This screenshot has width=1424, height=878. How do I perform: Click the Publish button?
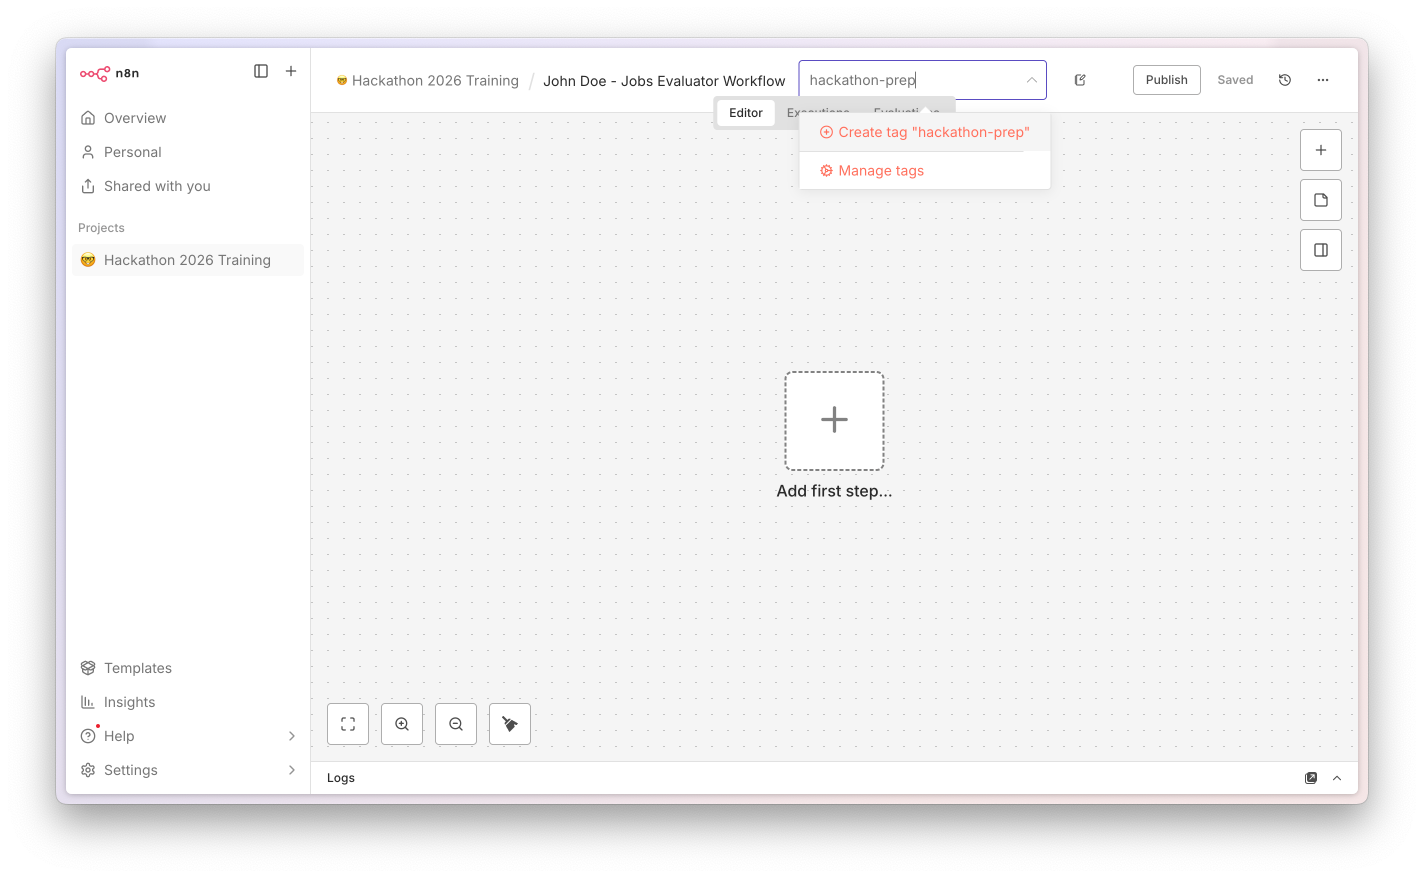[x=1167, y=80]
